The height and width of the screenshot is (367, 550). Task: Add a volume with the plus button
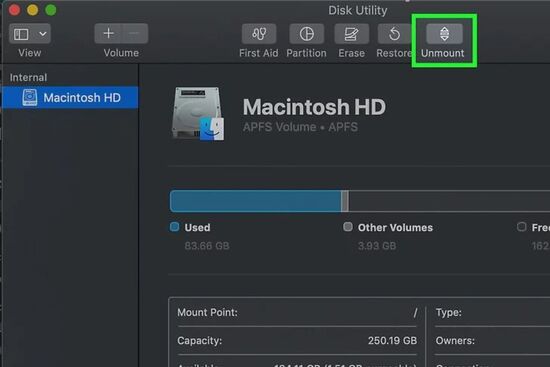108,33
